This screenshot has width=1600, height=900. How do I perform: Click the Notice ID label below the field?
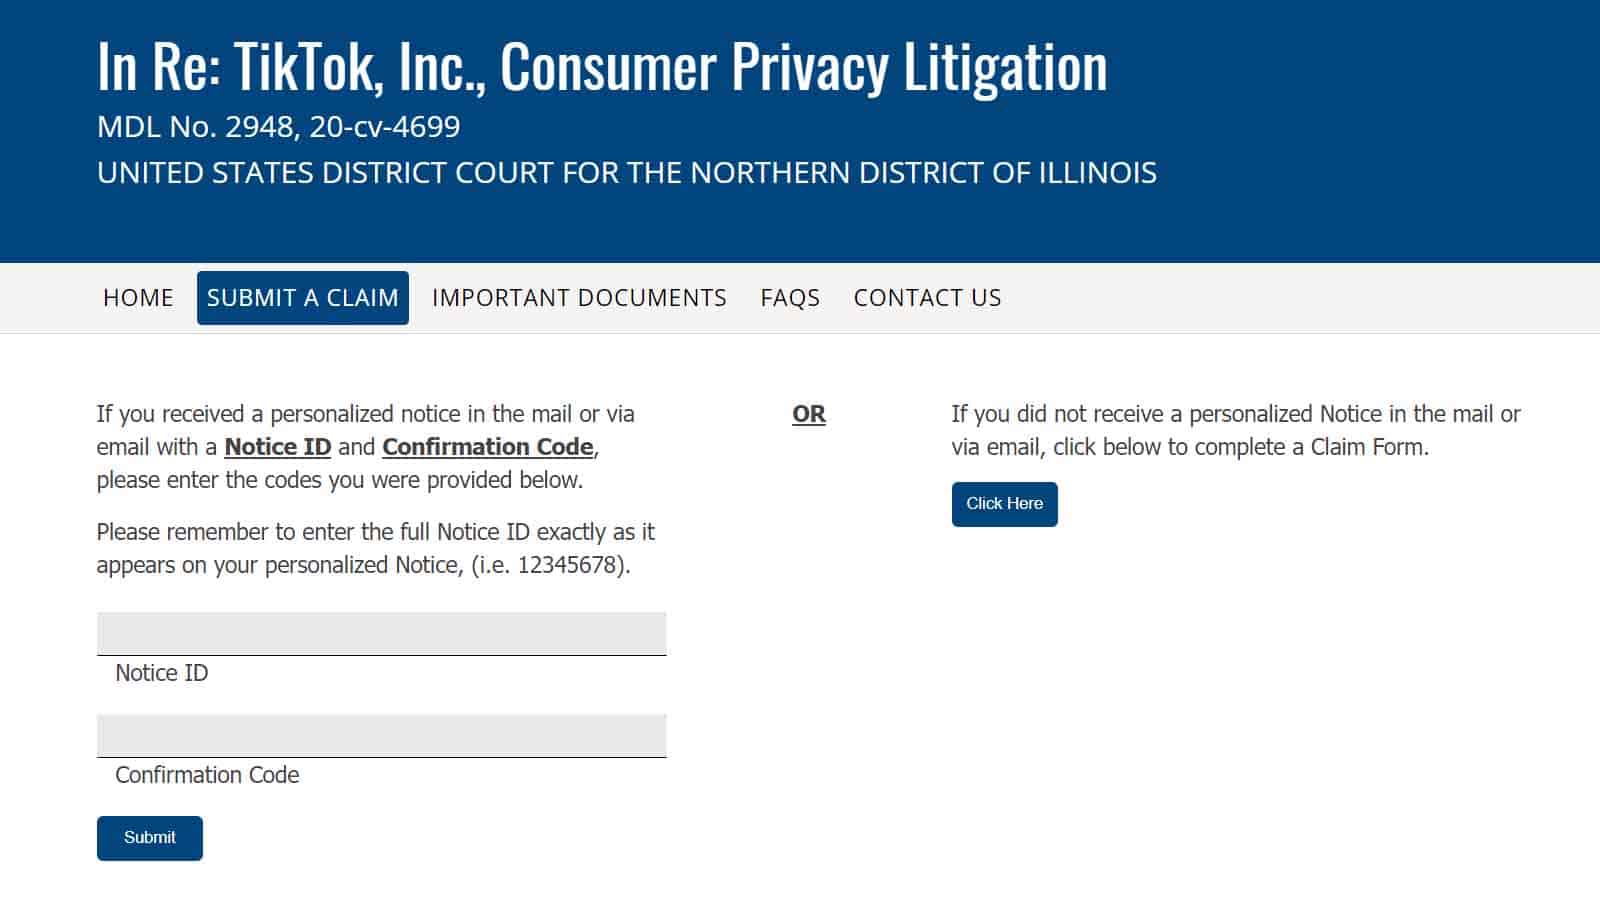point(162,673)
